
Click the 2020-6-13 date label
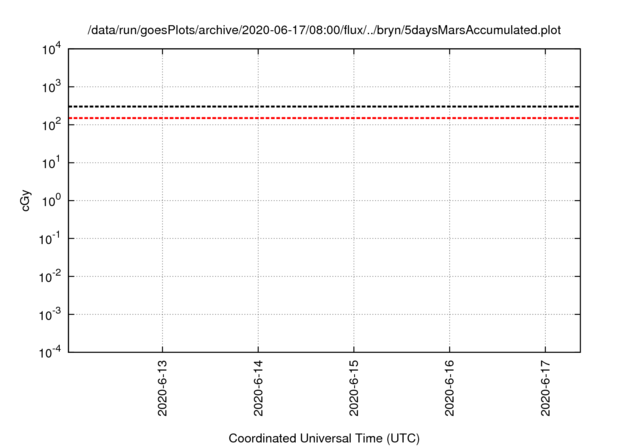[x=162, y=388]
